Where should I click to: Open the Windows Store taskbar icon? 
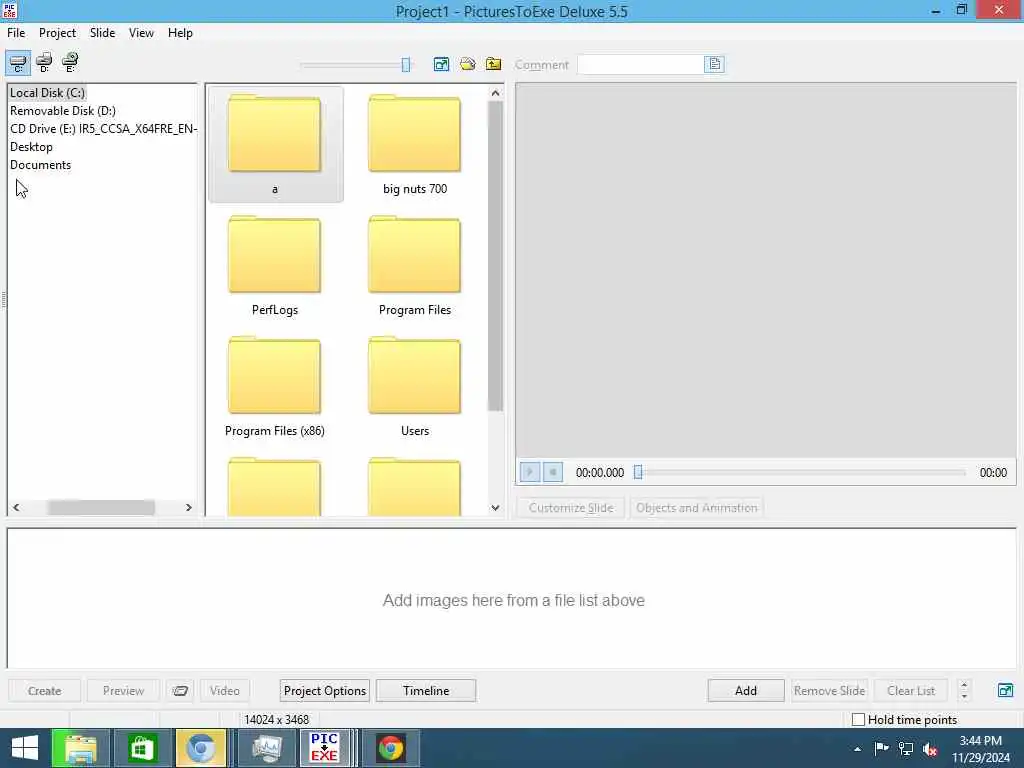142,748
